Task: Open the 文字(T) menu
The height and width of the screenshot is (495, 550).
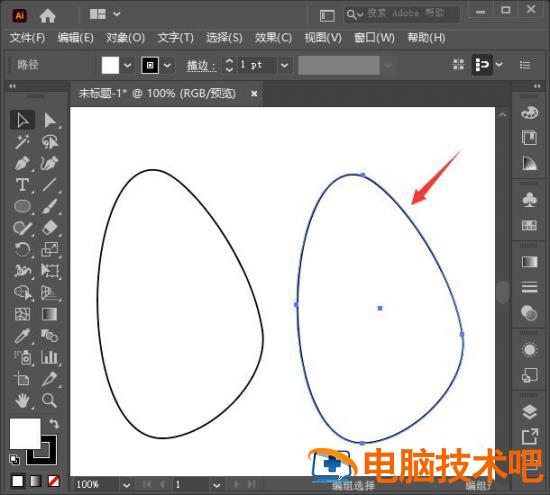Action: 175,38
